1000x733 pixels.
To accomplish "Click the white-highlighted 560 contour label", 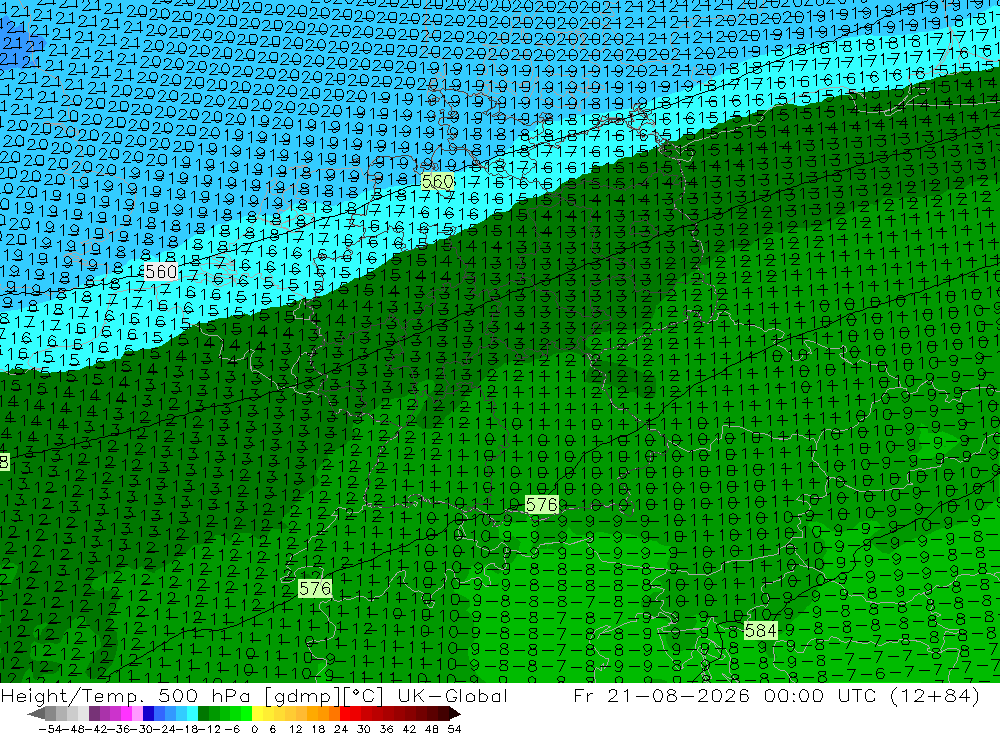I will [161, 272].
